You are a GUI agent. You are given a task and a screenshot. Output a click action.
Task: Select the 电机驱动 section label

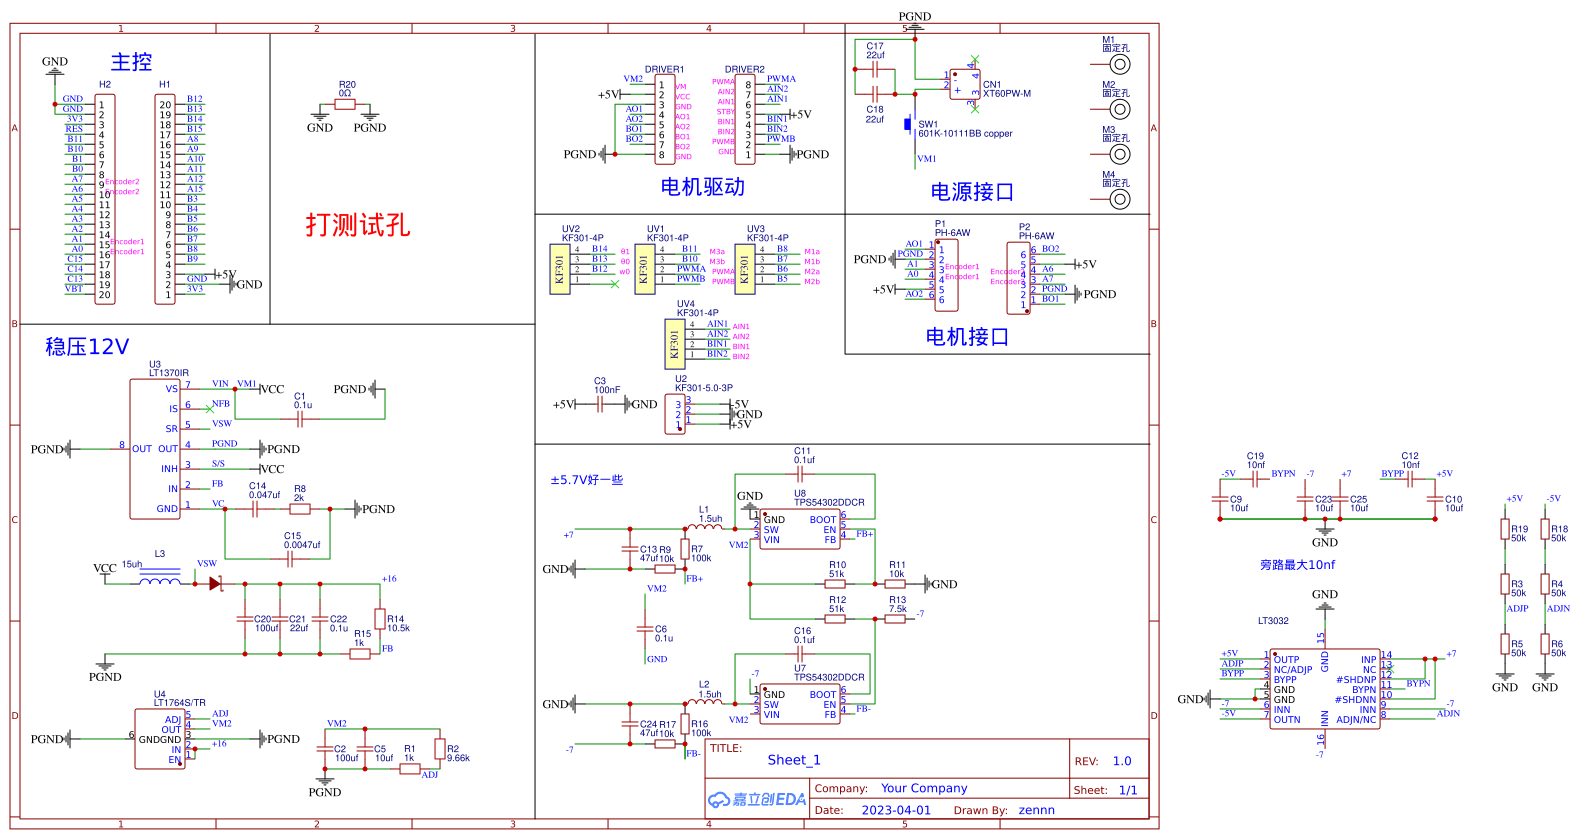[702, 187]
